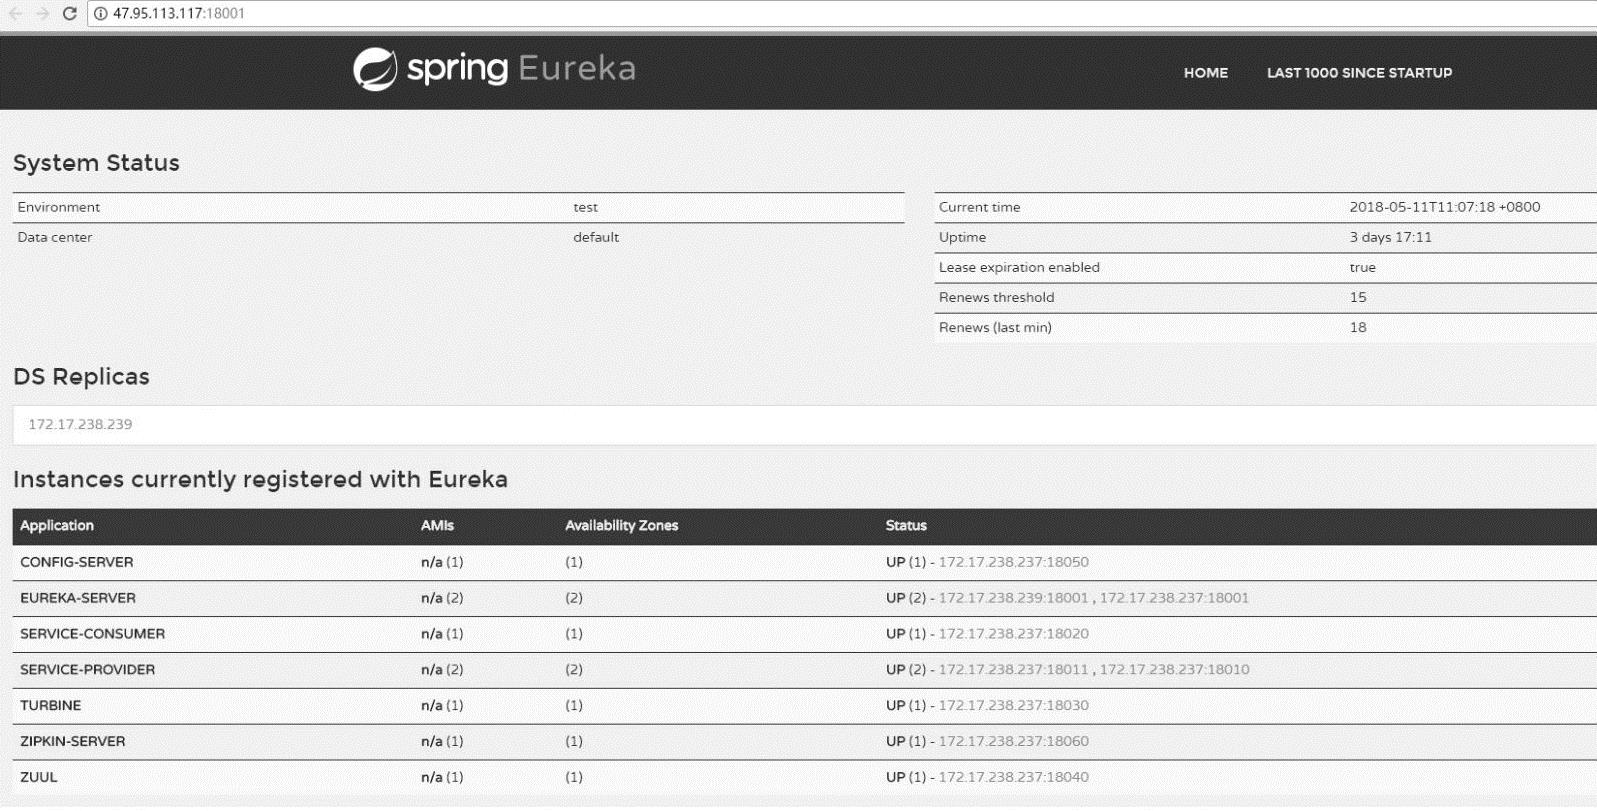Click the Uptime label
The height and width of the screenshot is (811, 1597).
962,237
